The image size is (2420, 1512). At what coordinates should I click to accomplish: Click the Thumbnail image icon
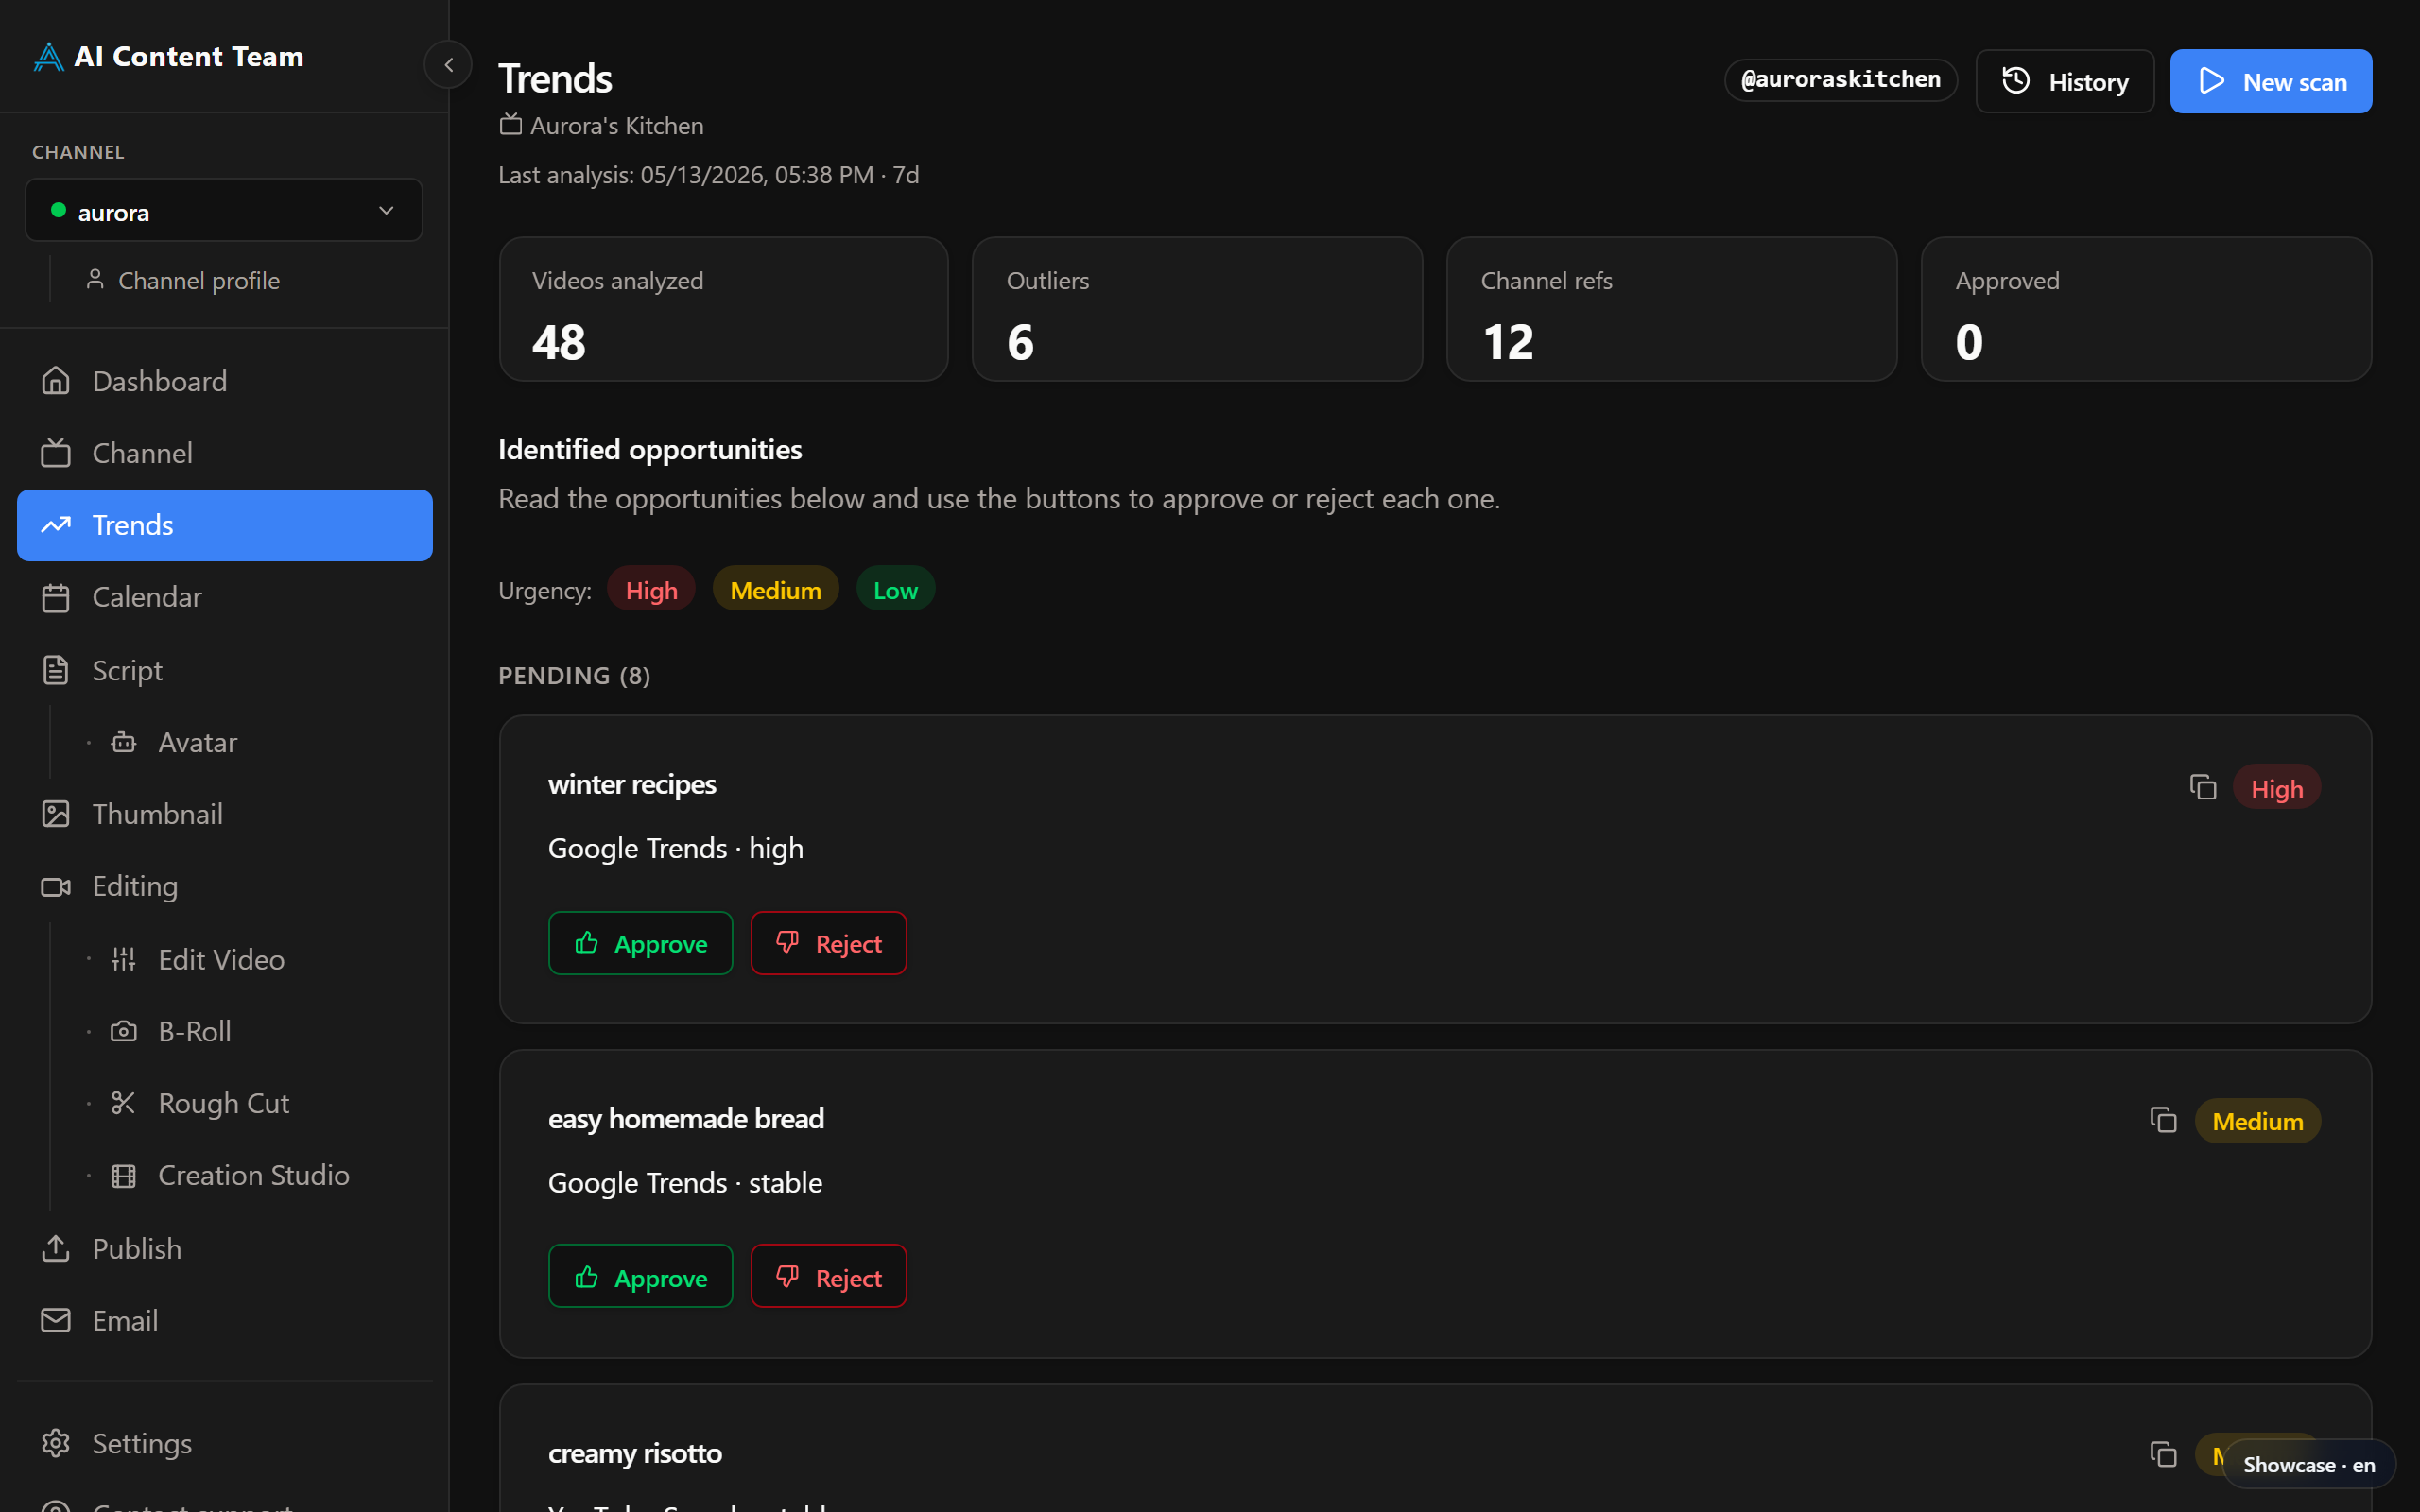[x=56, y=814]
